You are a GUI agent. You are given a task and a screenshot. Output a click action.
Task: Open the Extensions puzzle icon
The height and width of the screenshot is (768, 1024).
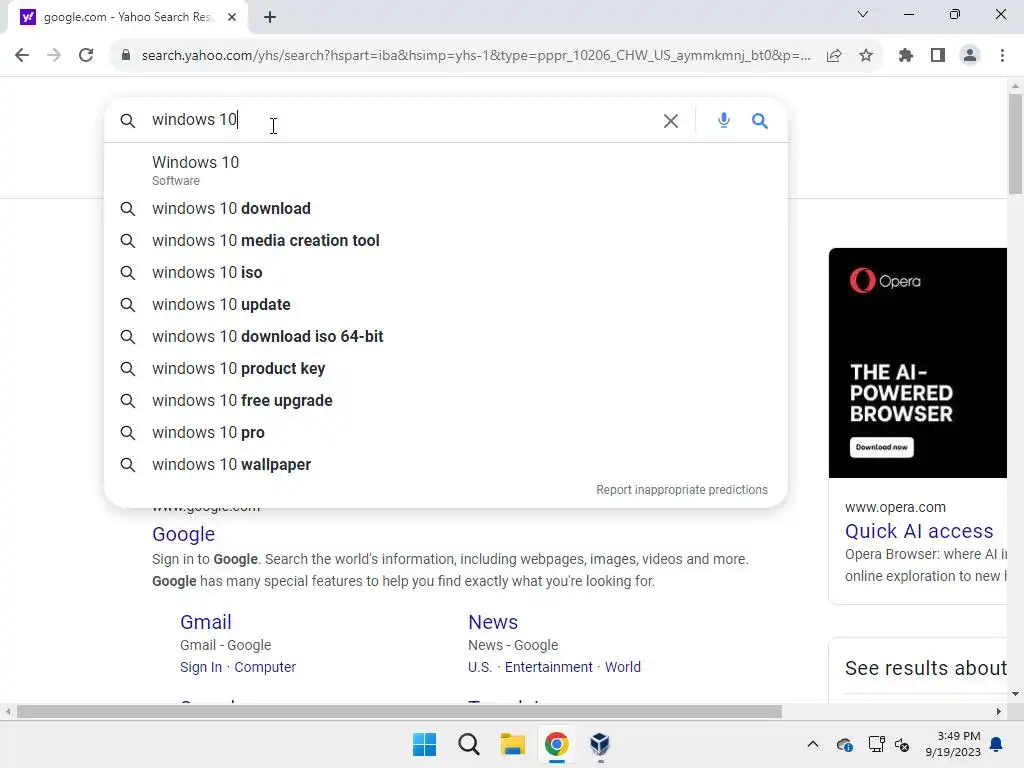coord(906,56)
